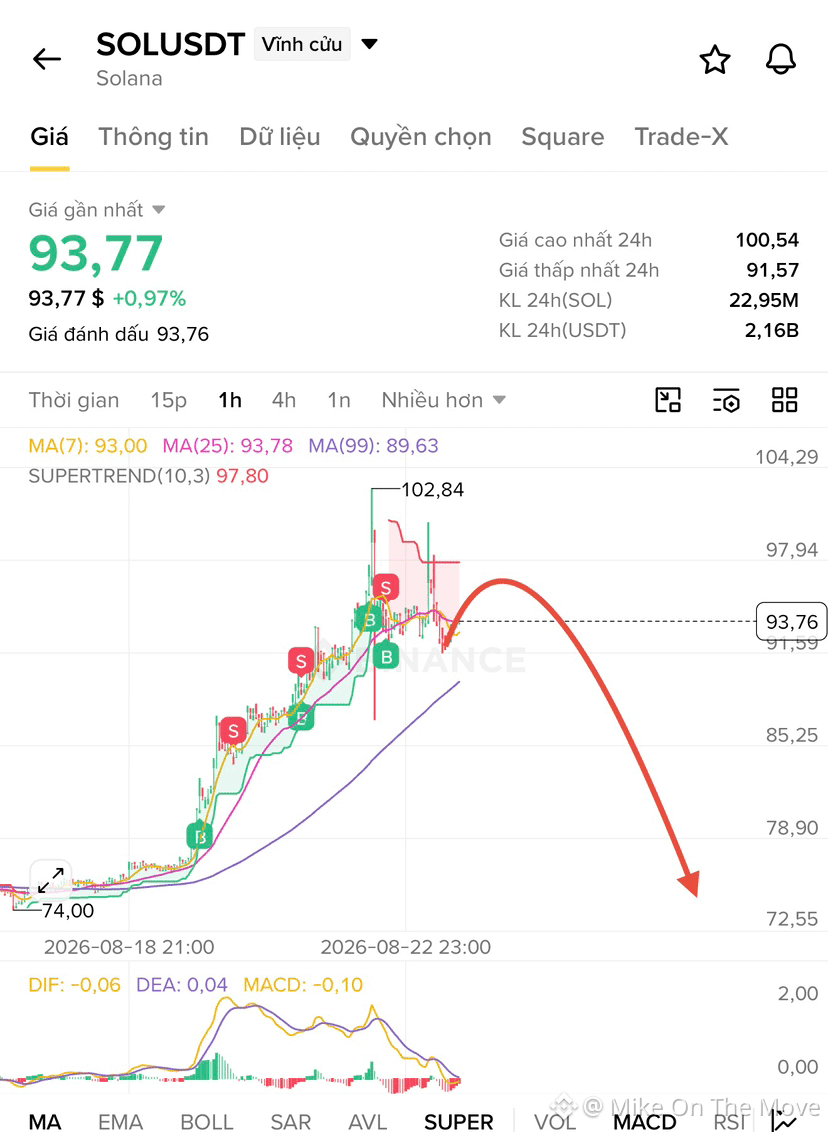Toggle the SUPER indicator
828x1132 pixels.
pyautogui.click(x=458, y=1121)
